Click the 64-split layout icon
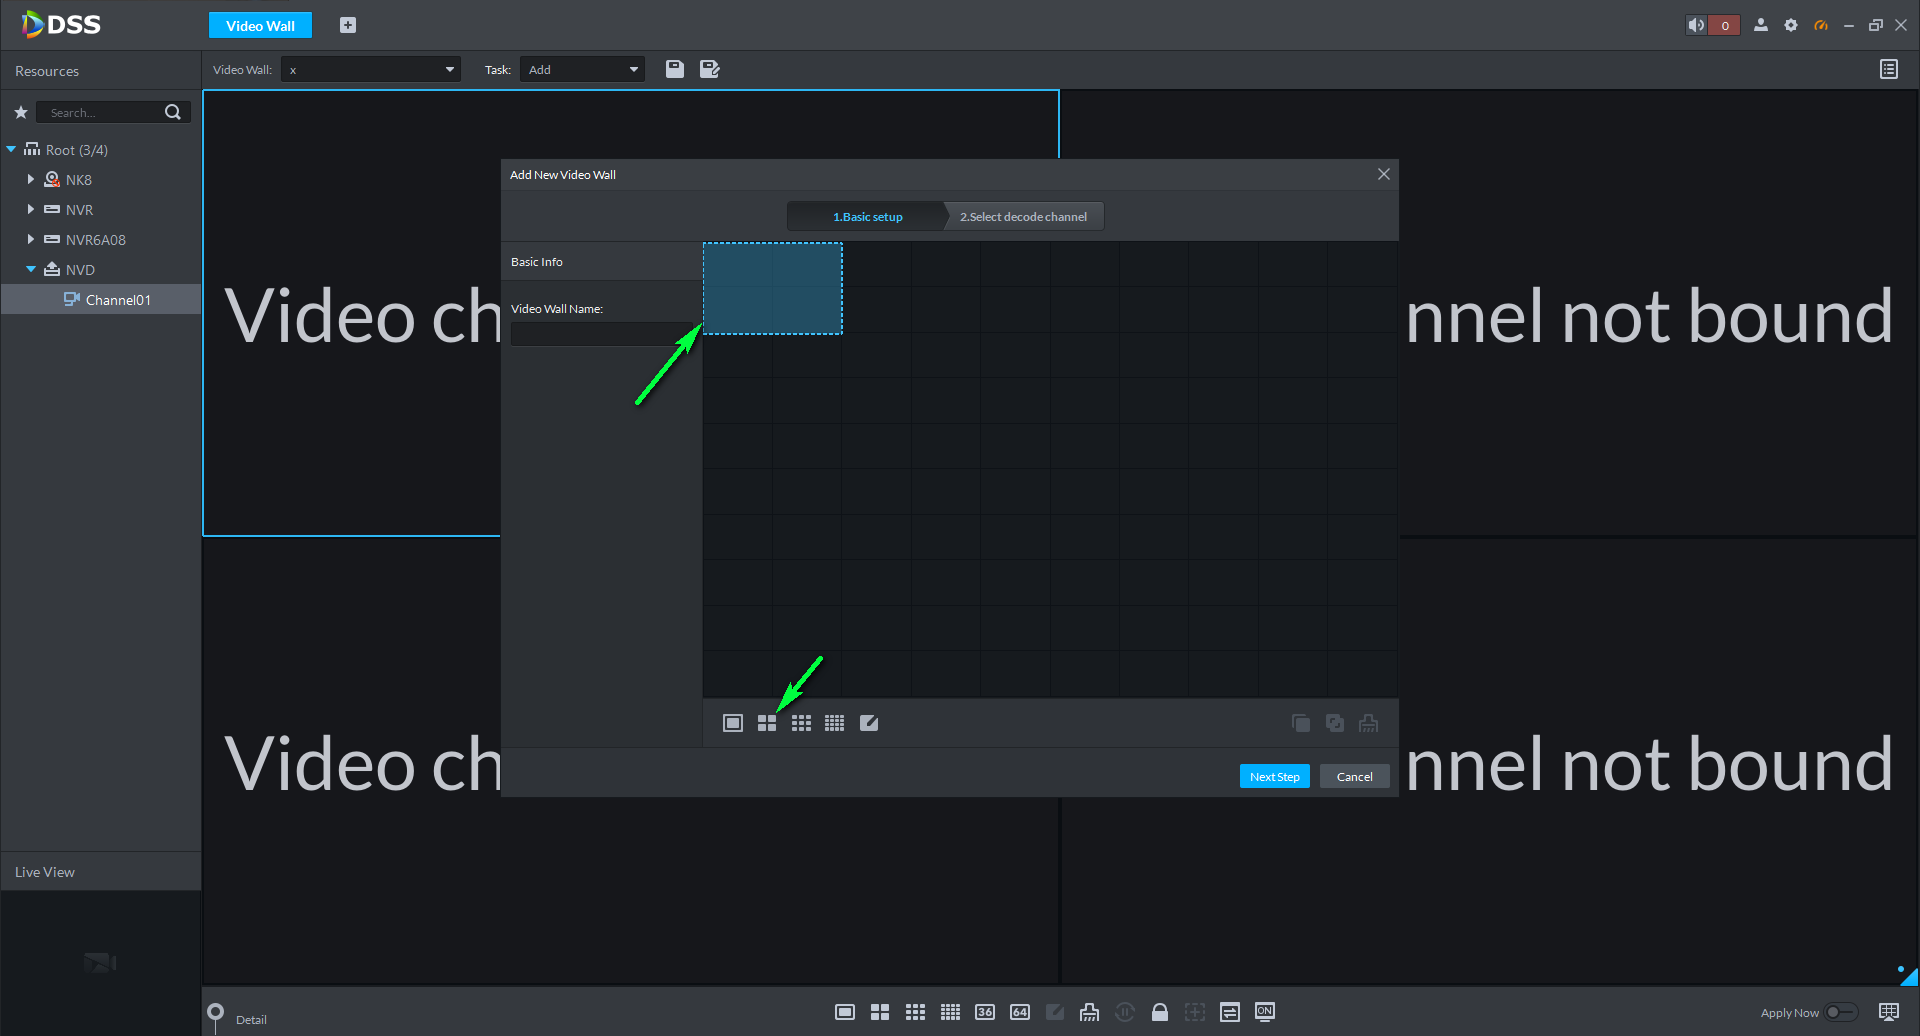Image resolution: width=1920 pixels, height=1036 pixels. pos(1020,1012)
